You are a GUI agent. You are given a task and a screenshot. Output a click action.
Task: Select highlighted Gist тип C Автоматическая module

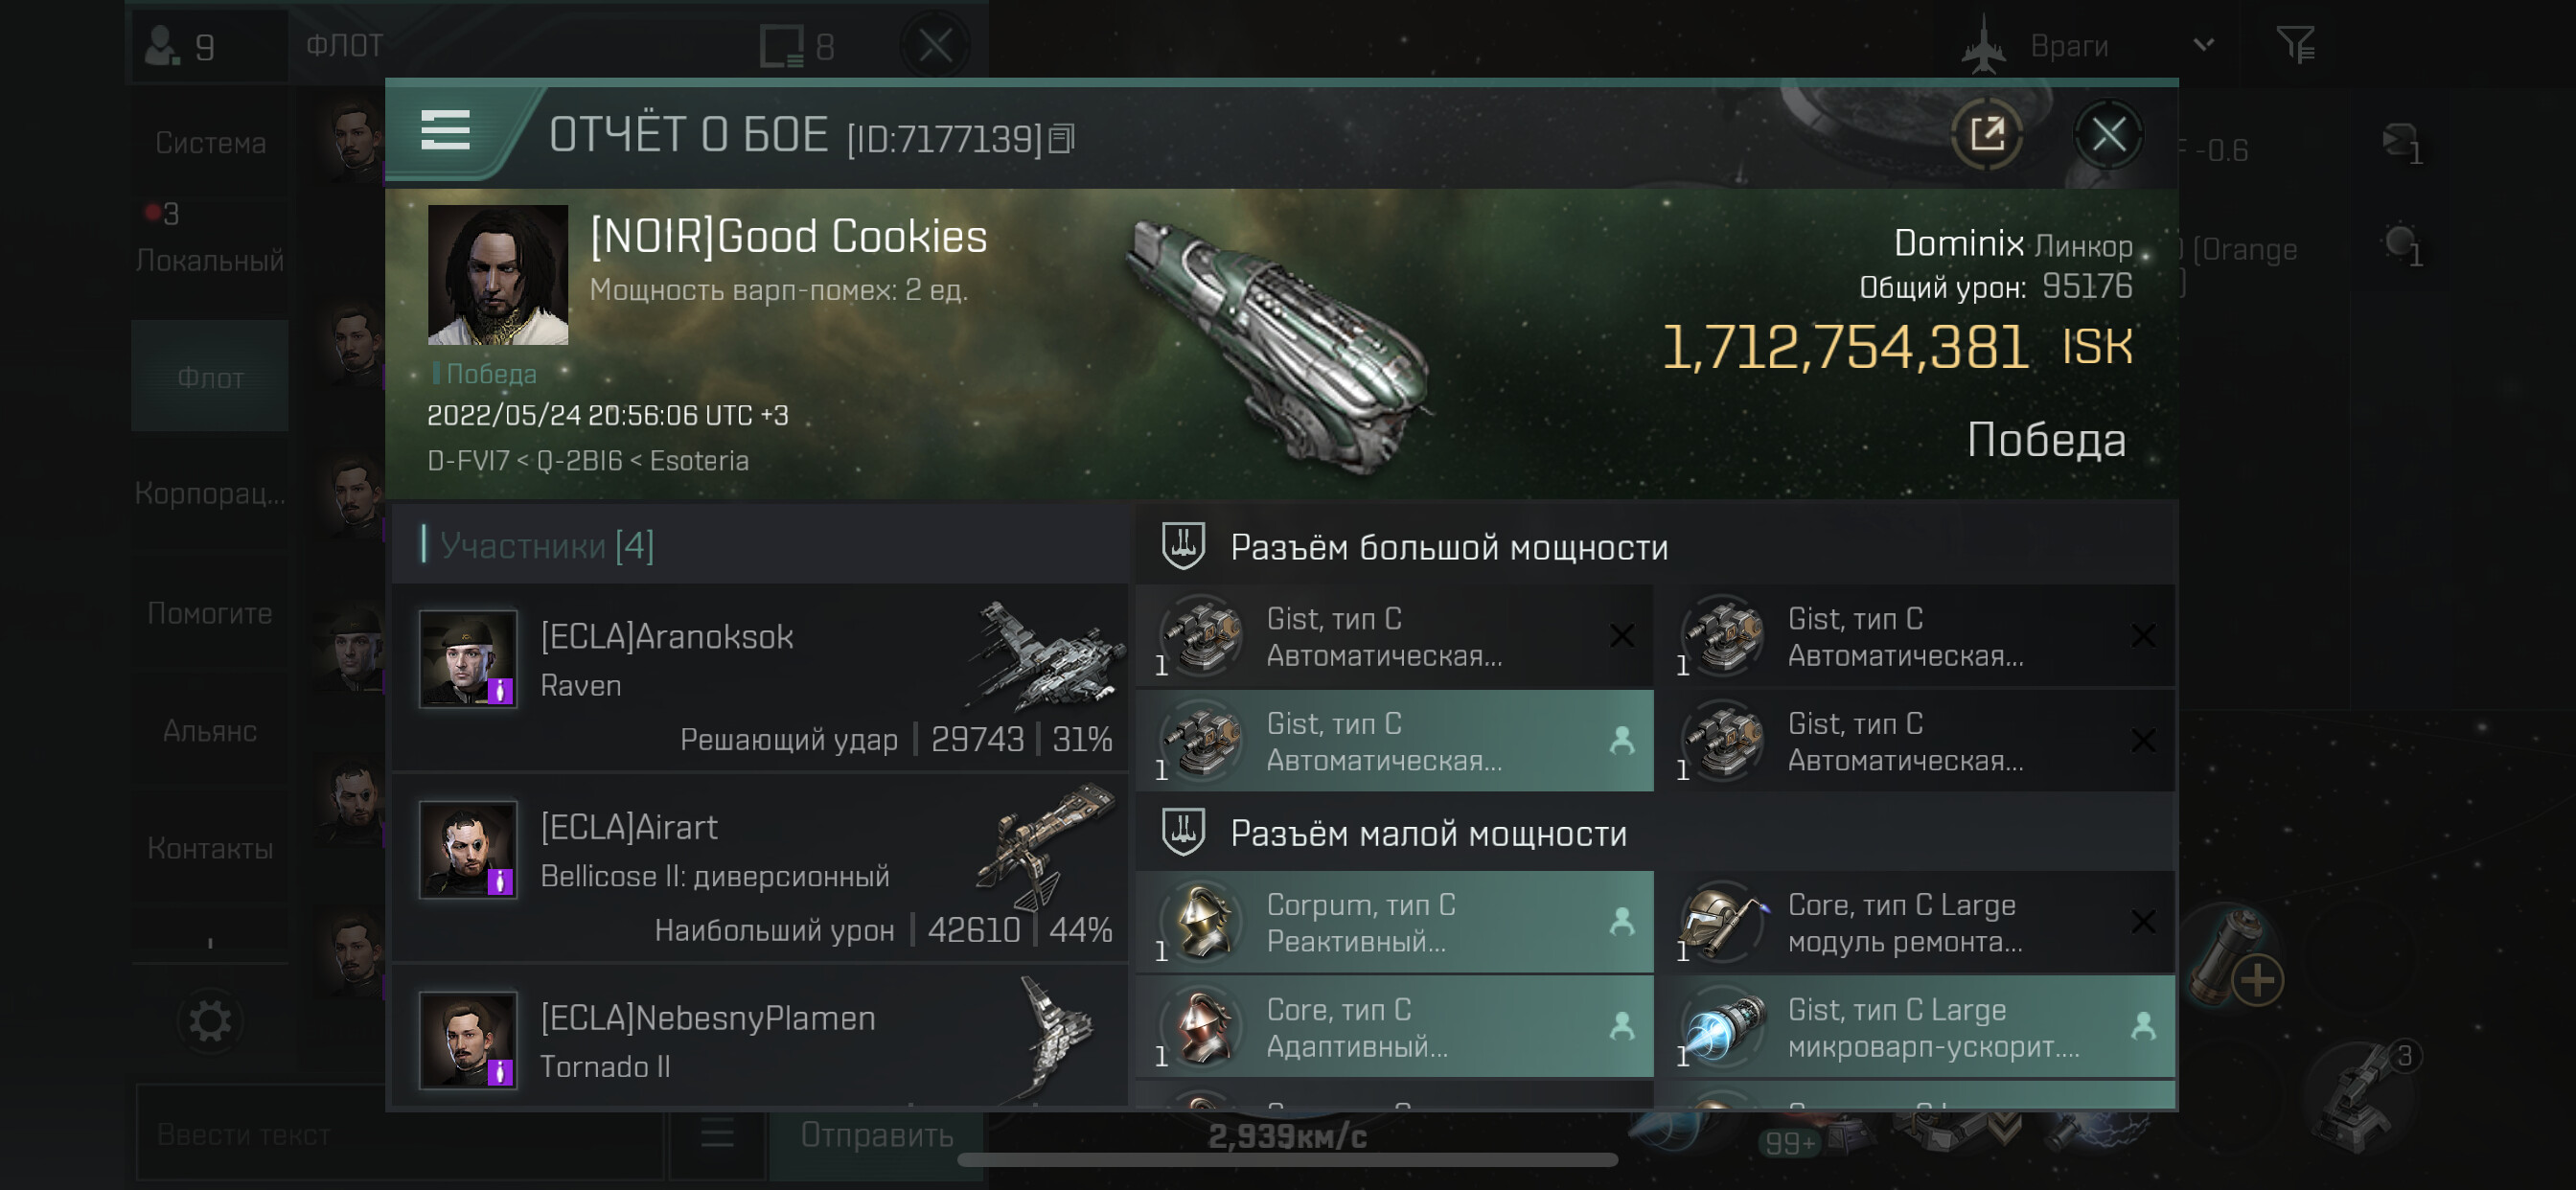coord(1394,741)
